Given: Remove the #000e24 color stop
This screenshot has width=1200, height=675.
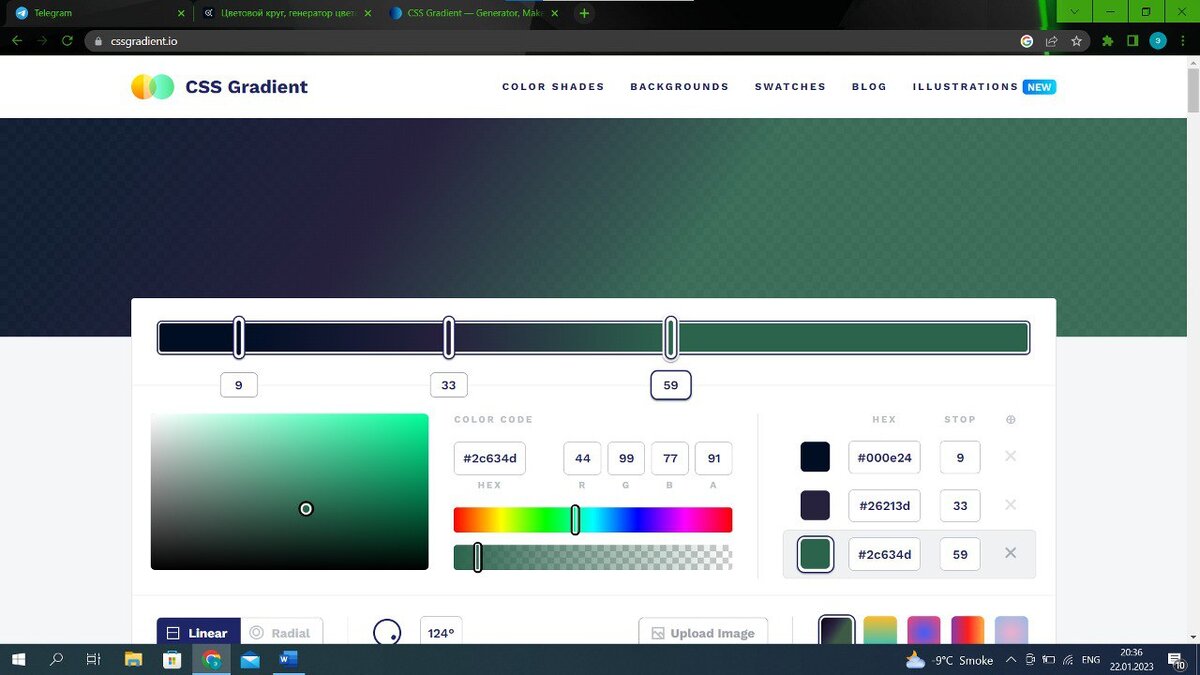Looking at the screenshot, I should (1010, 456).
